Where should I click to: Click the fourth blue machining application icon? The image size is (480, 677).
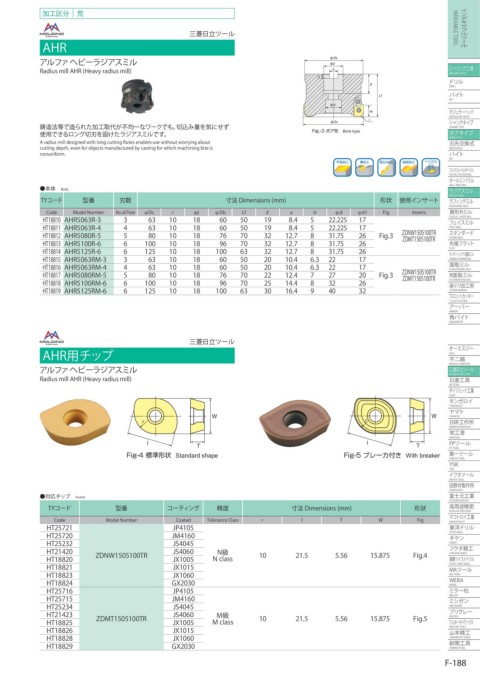click(x=408, y=167)
